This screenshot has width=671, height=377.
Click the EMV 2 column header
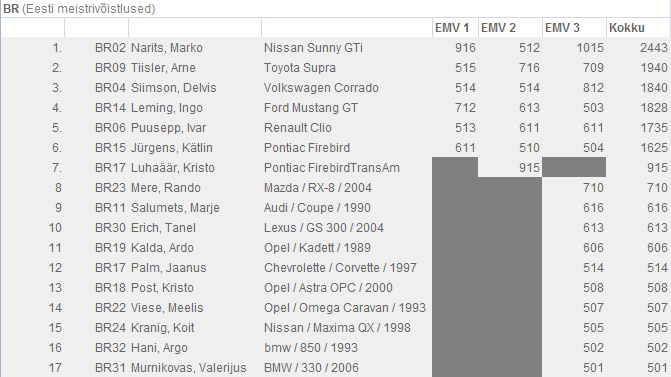point(498,28)
